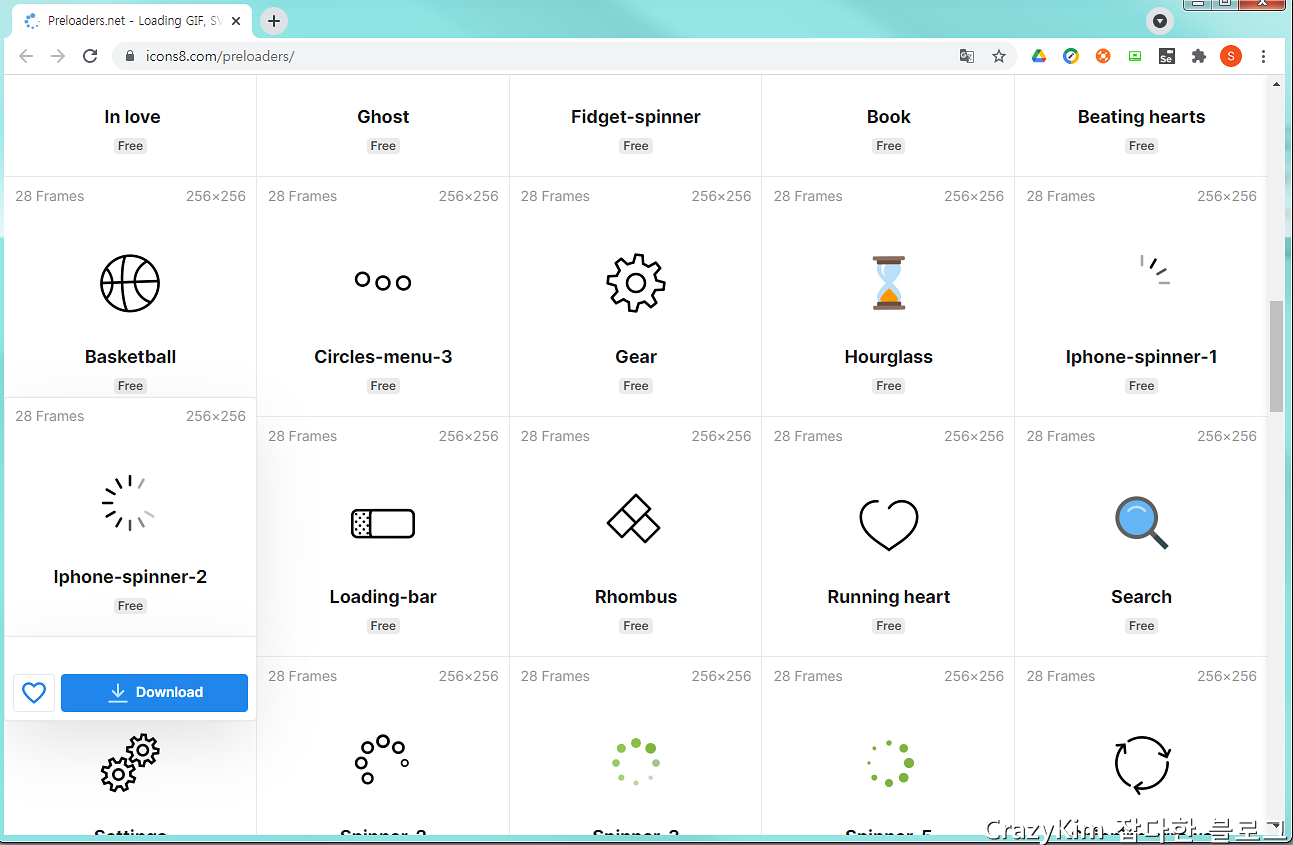Screen dimensions: 1293x845
Task: Click 28 Frames label above Basketball
Action: (50, 196)
